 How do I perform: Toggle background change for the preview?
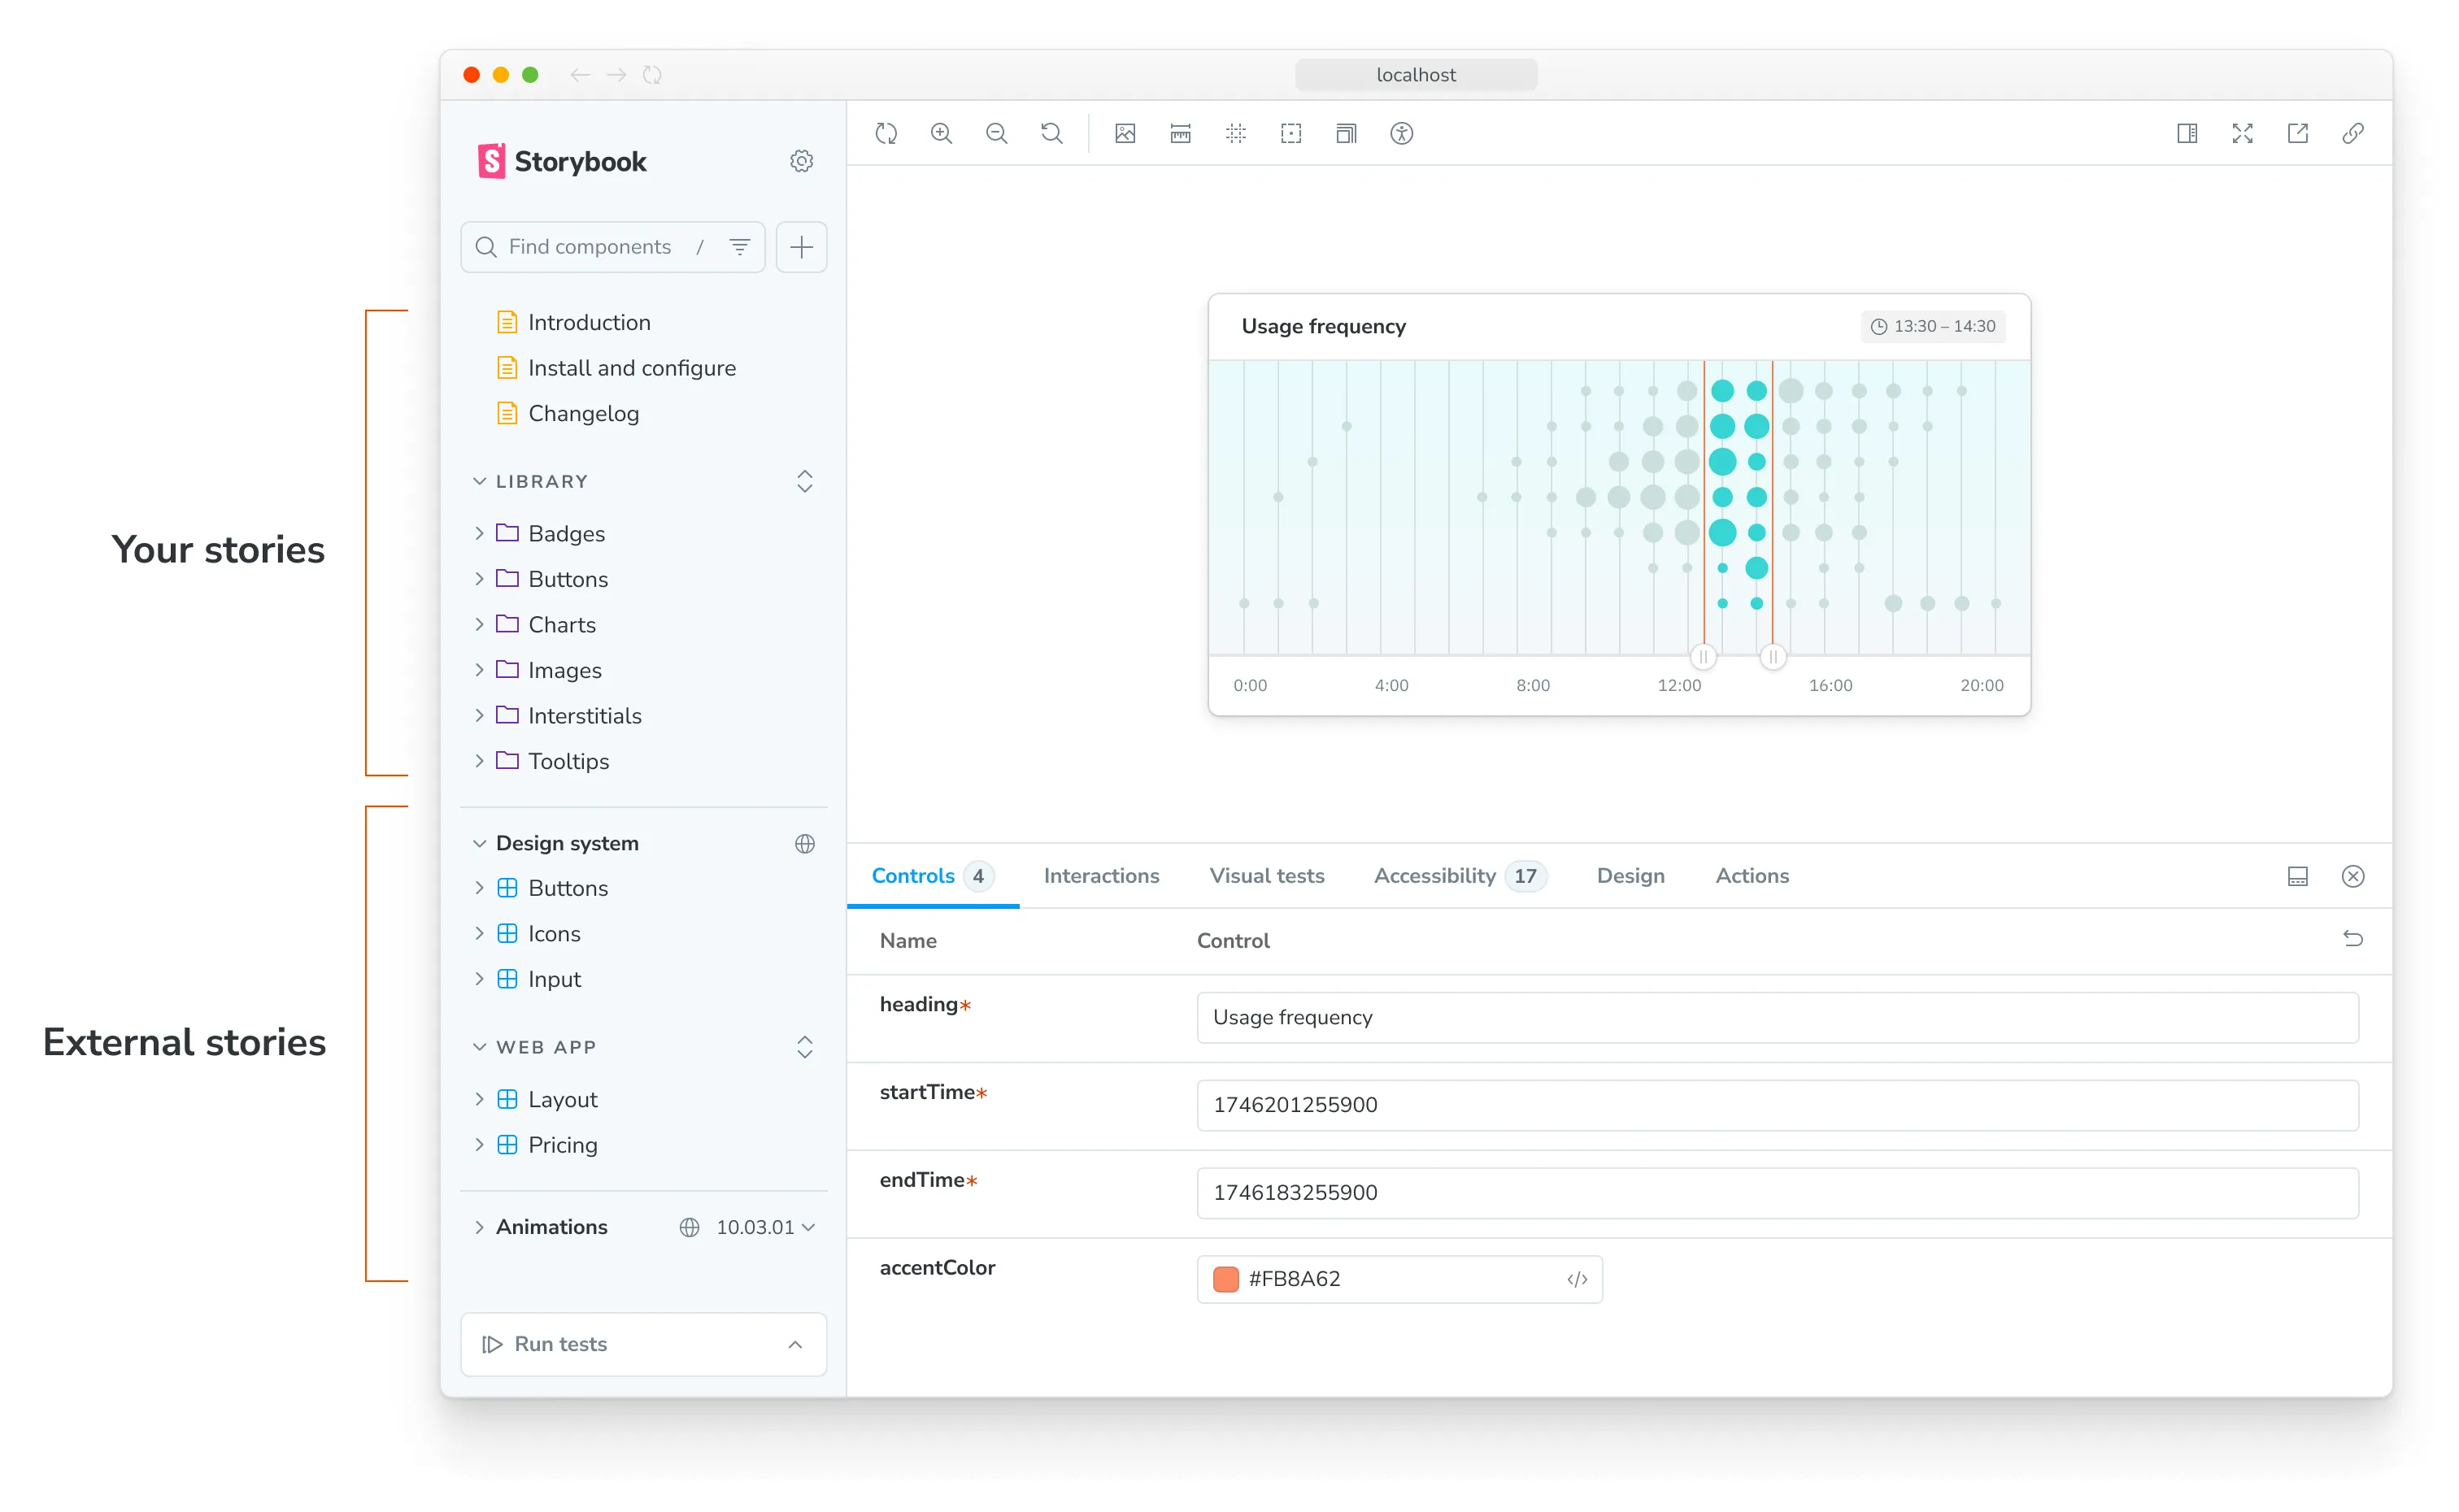point(1125,133)
